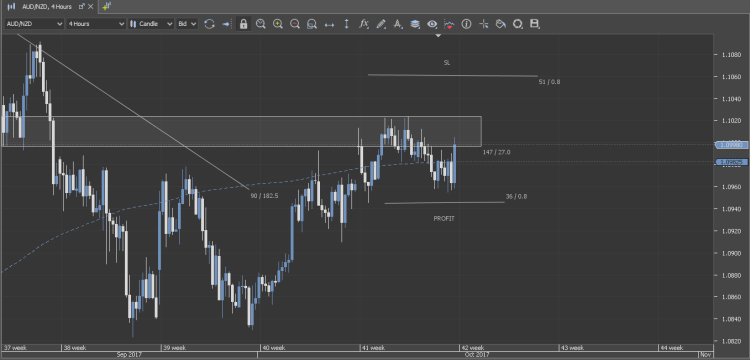Click the refresh chart data icon
Viewport: 750px width, 360px height.
pos(209,24)
